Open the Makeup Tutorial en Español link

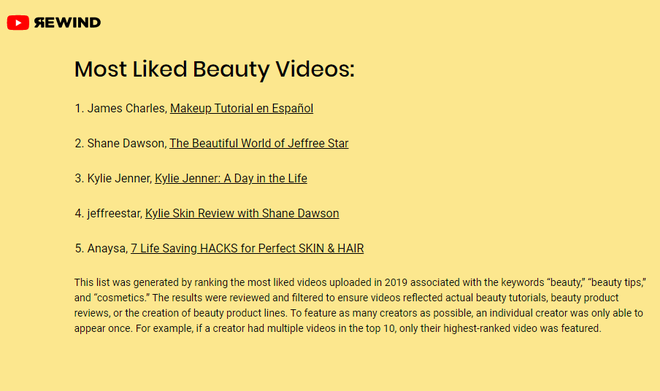[242, 108]
